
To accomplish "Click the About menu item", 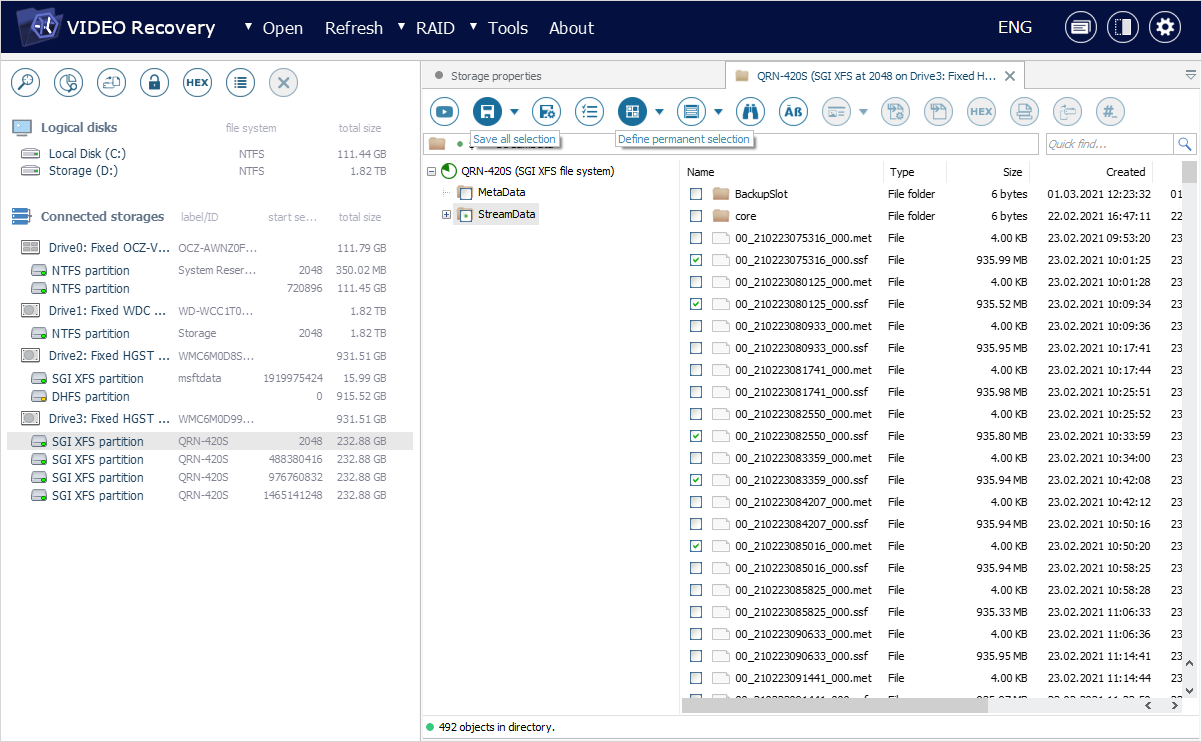I will pyautogui.click(x=572, y=28).
